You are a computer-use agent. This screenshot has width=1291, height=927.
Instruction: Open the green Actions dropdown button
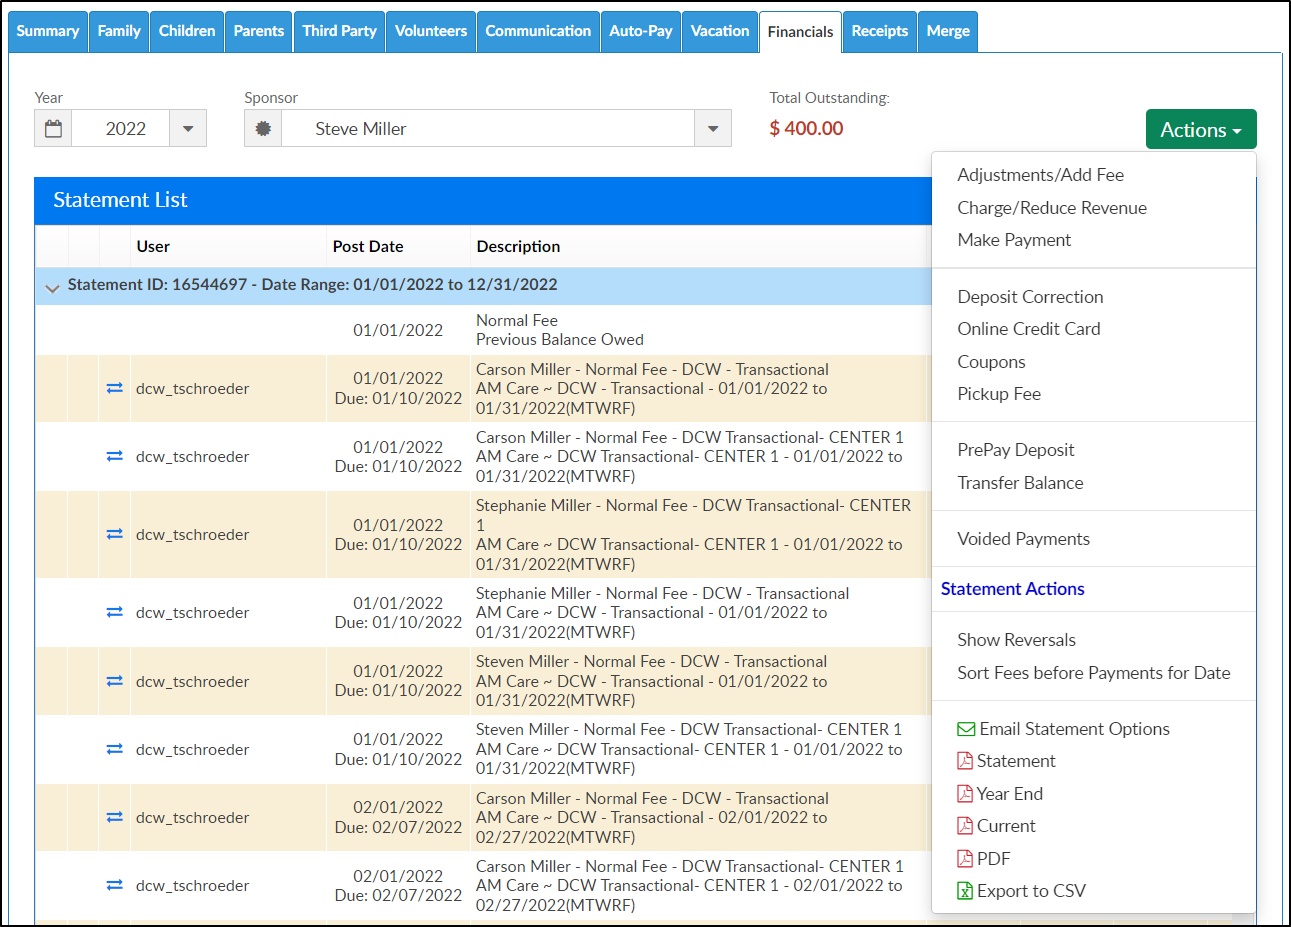coord(1201,130)
